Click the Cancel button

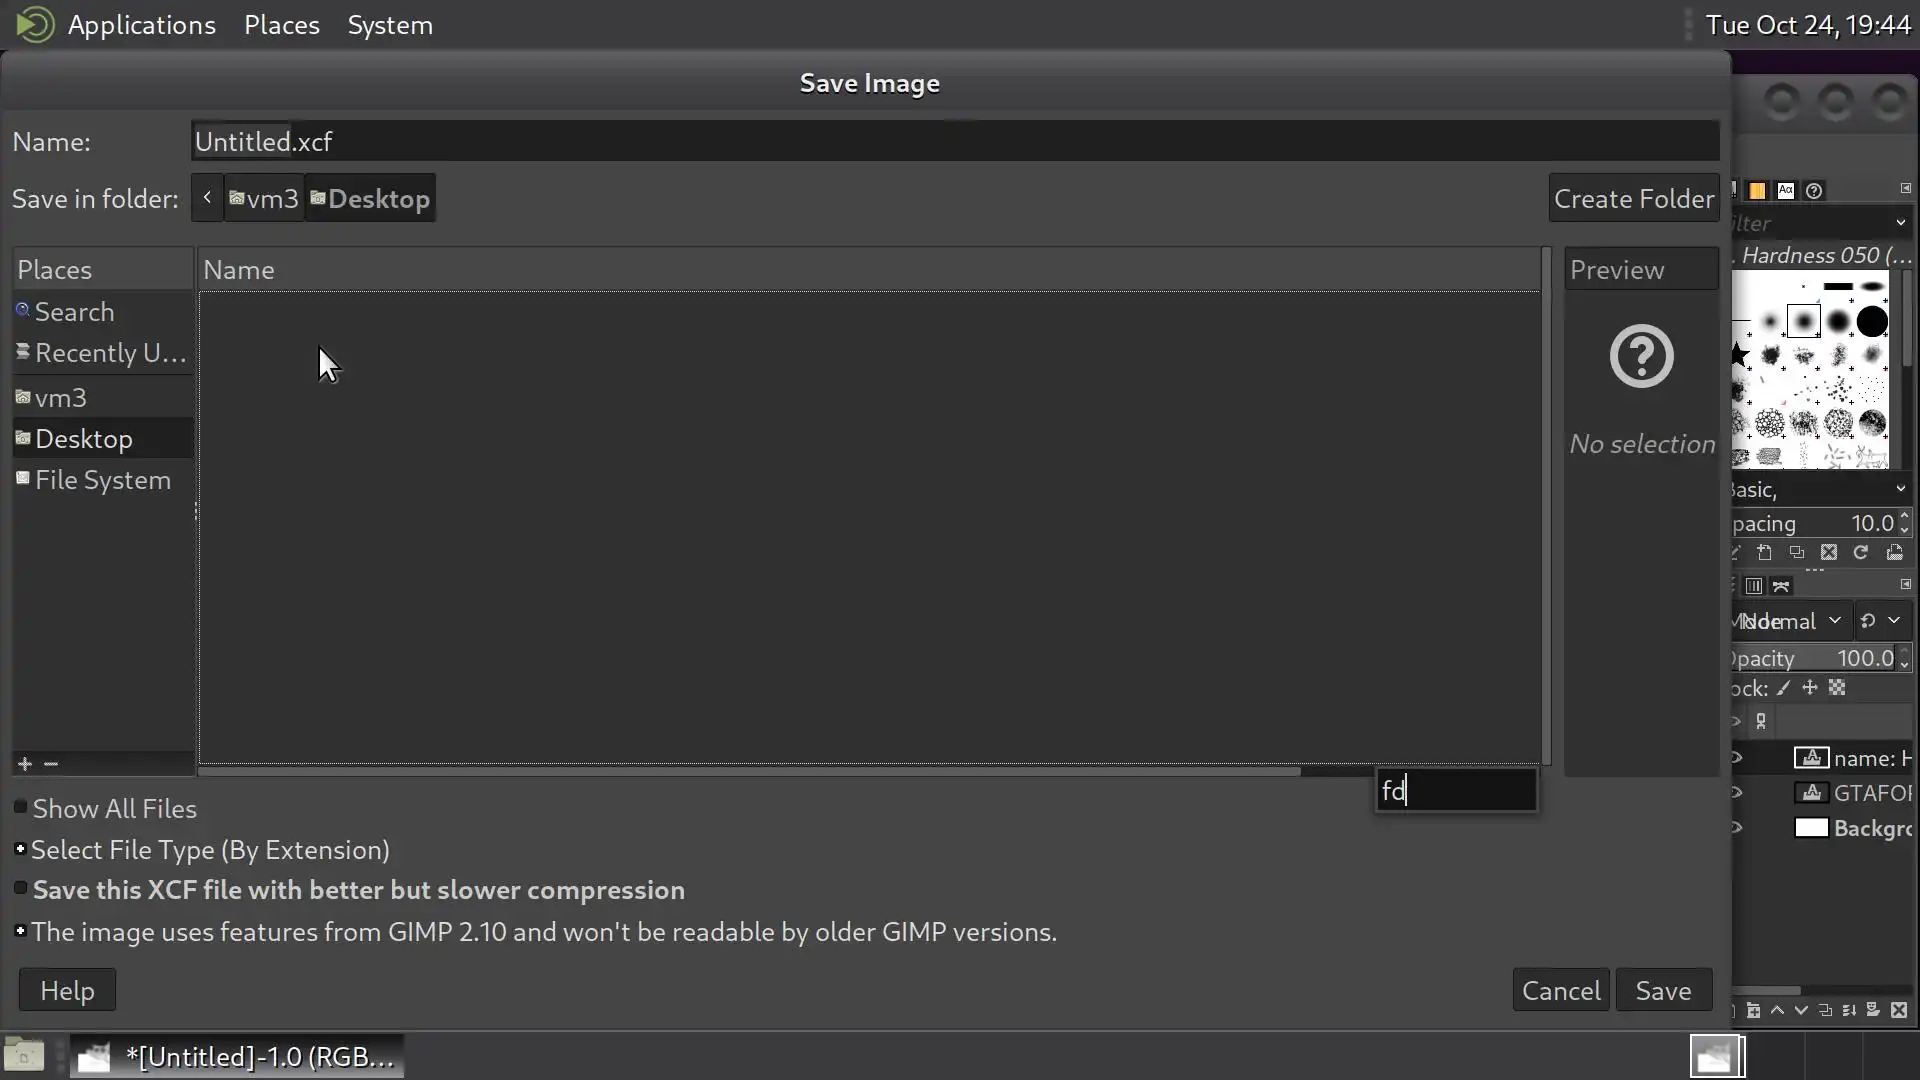click(1560, 990)
